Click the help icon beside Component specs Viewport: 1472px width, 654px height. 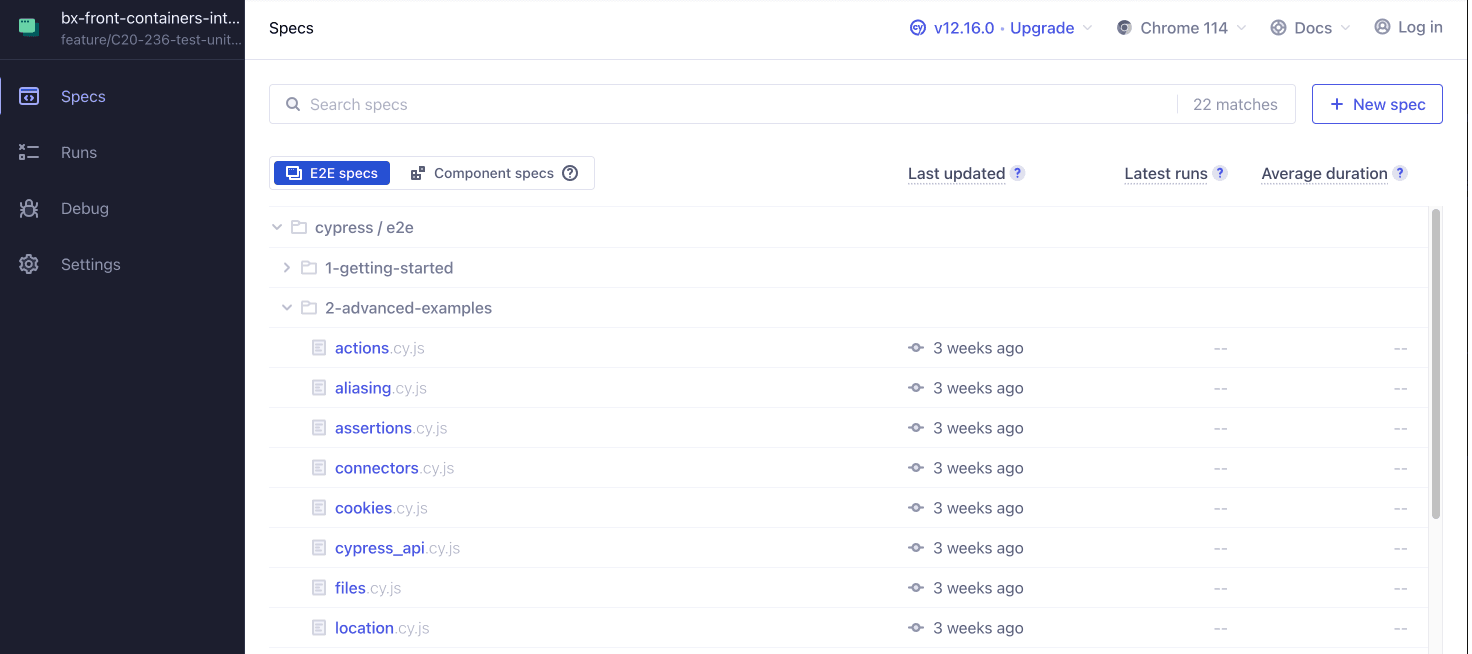[x=570, y=173]
